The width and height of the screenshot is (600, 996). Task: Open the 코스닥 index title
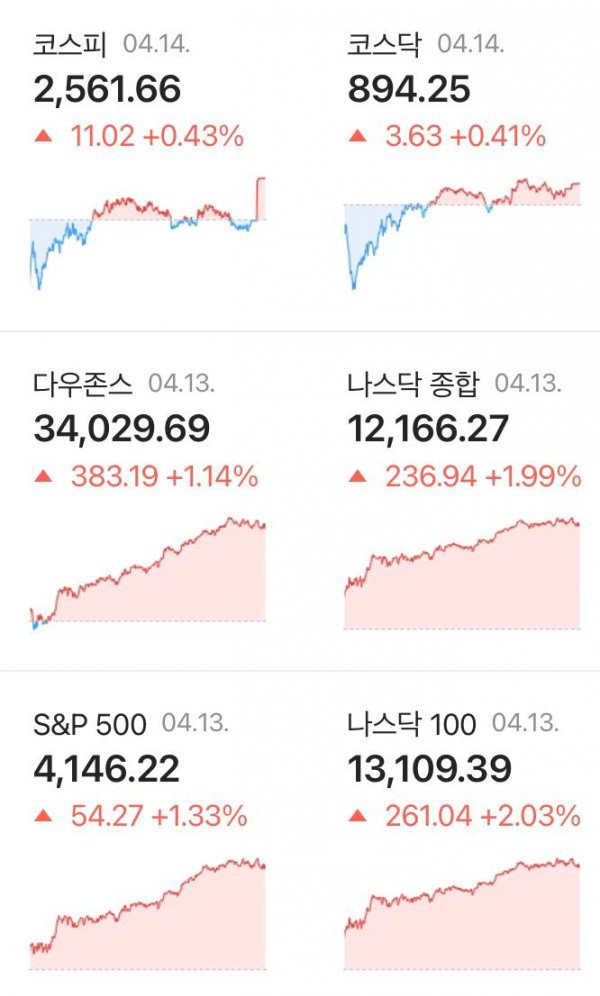pyautogui.click(x=383, y=44)
